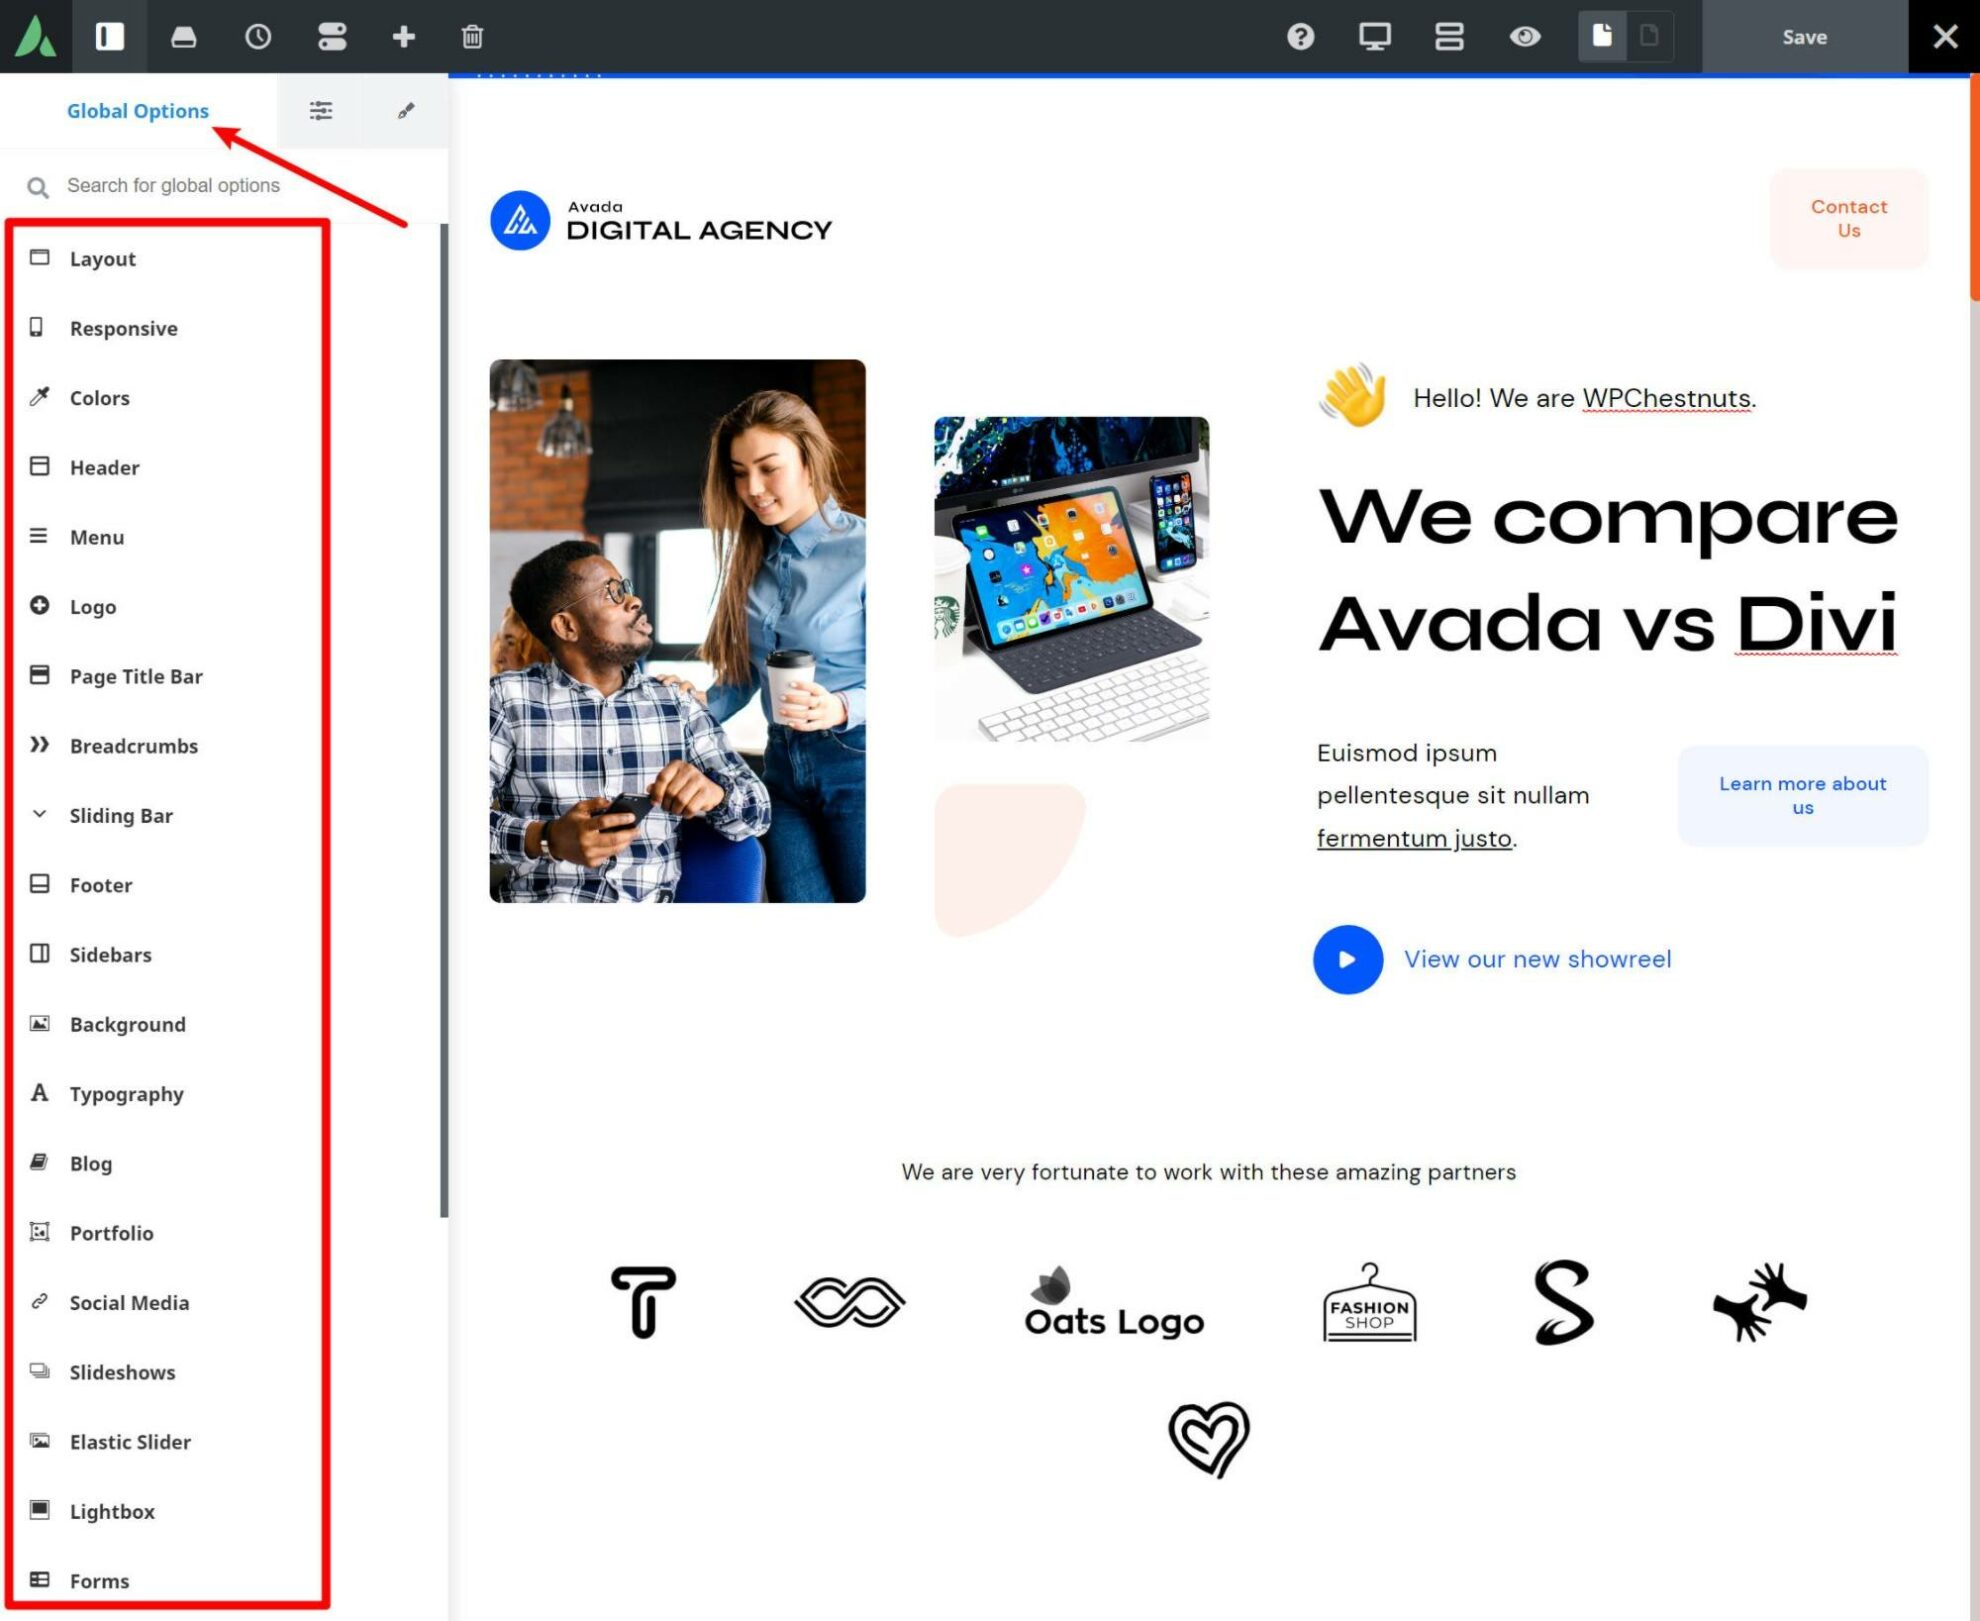
Task: Click the help question mark icon
Action: (x=1301, y=37)
